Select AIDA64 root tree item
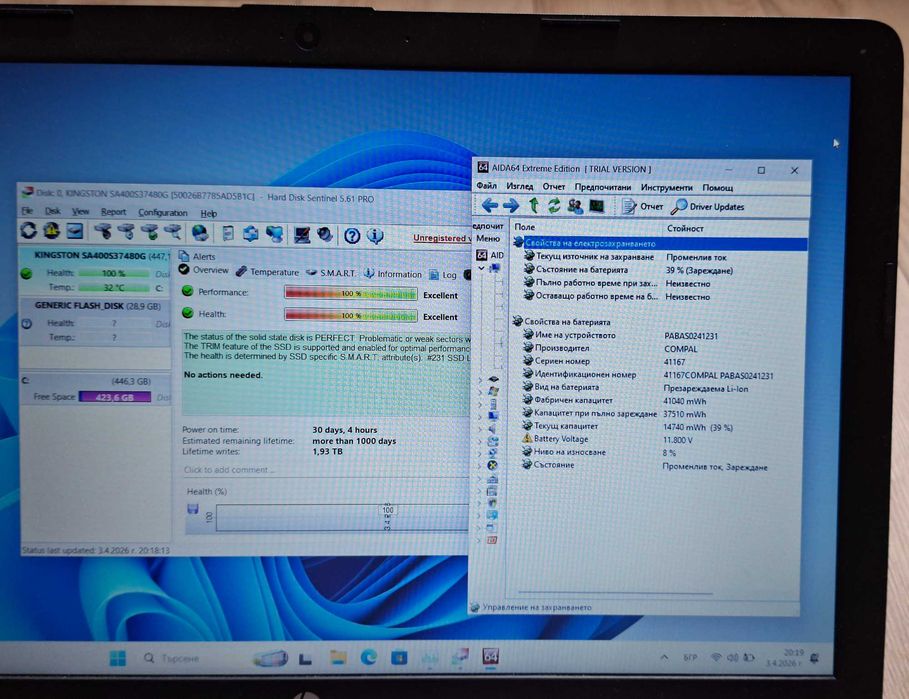909x699 pixels. pyautogui.click(x=490, y=255)
